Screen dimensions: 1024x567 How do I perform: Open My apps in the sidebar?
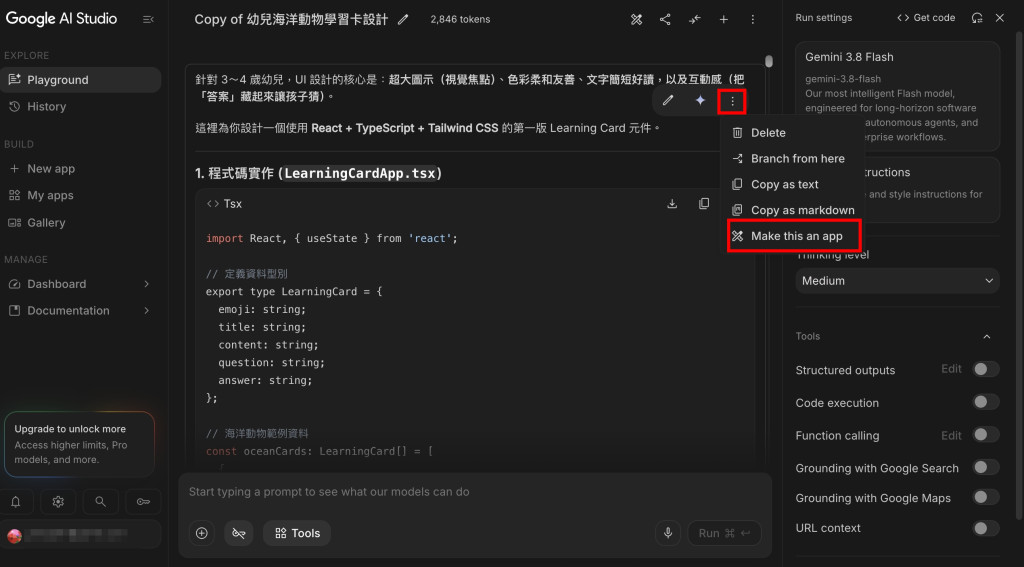click(x=80, y=195)
